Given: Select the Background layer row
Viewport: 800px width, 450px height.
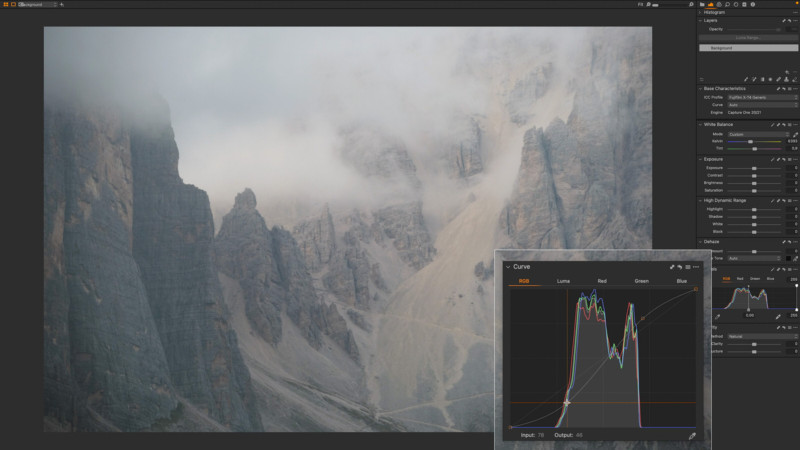Looking at the screenshot, I should coord(748,48).
